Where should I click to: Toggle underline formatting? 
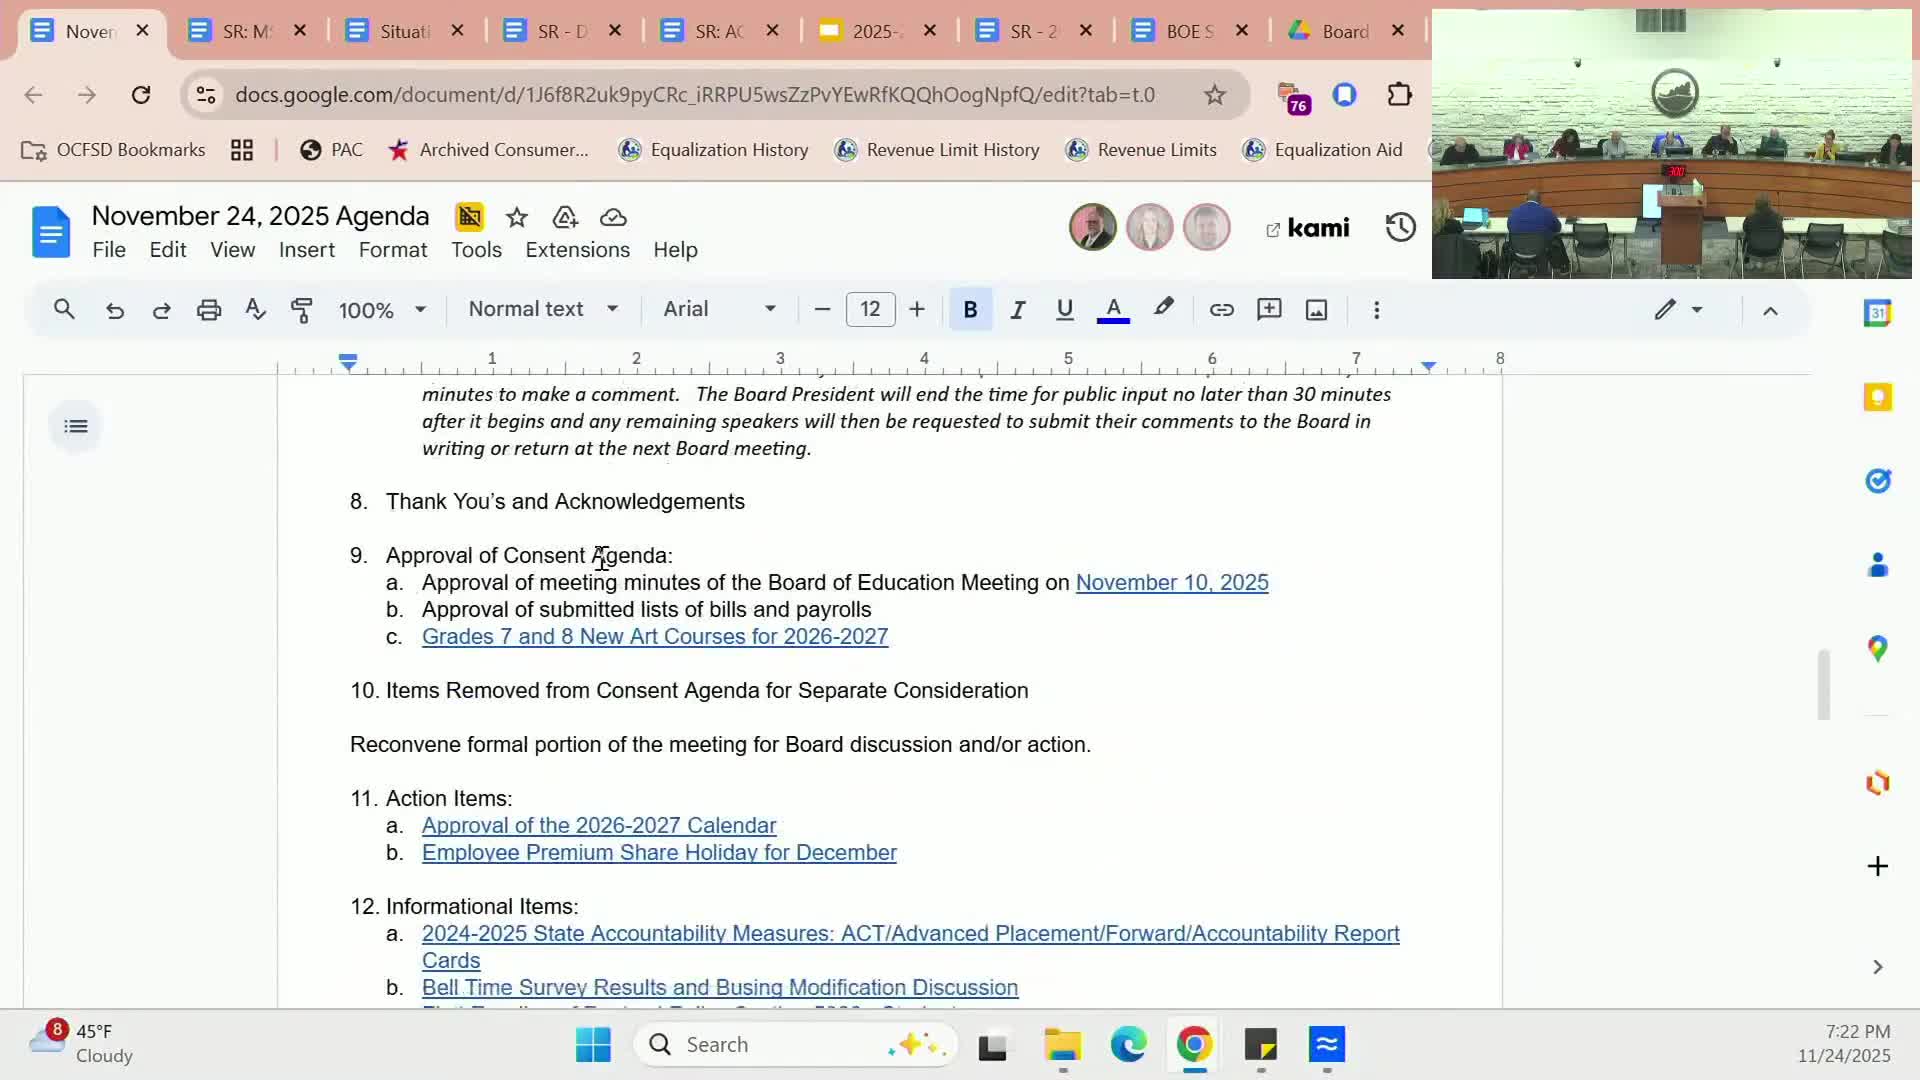pos(1064,310)
